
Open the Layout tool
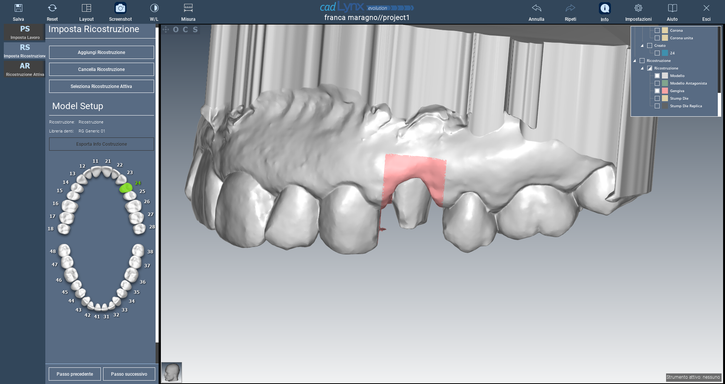86,8
